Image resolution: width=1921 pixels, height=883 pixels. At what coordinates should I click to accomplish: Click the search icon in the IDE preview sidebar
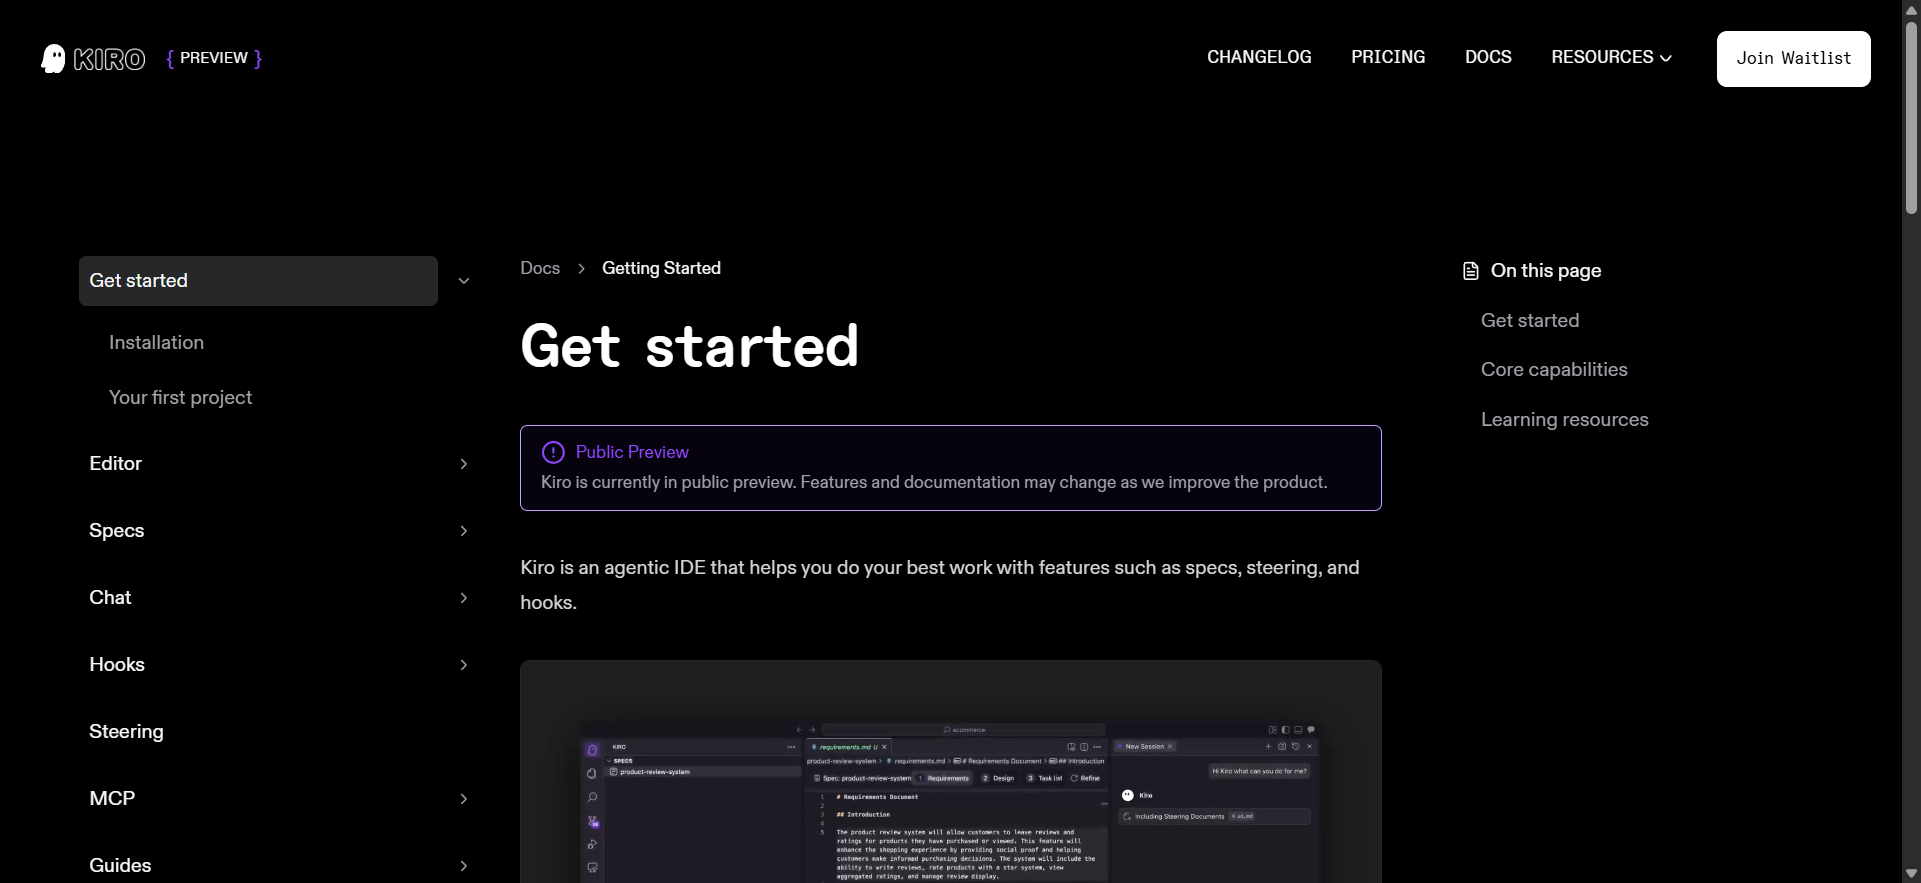pos(592,797)
